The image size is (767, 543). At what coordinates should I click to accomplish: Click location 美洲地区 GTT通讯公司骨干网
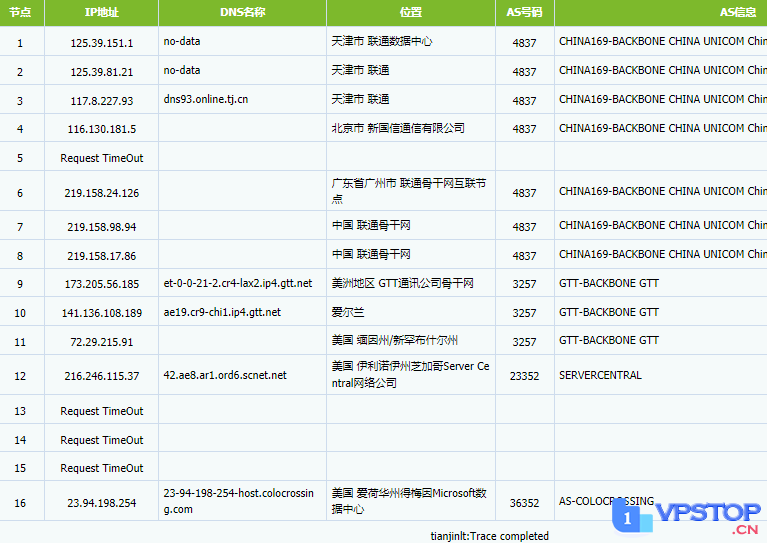[403, 283]
